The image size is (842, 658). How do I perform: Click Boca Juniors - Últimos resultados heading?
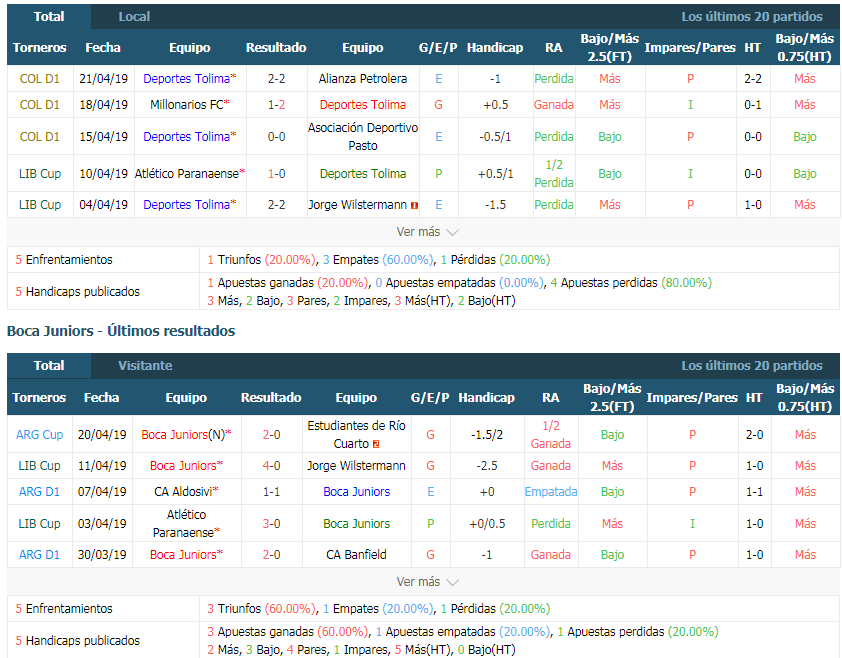(x=121, y=331)
